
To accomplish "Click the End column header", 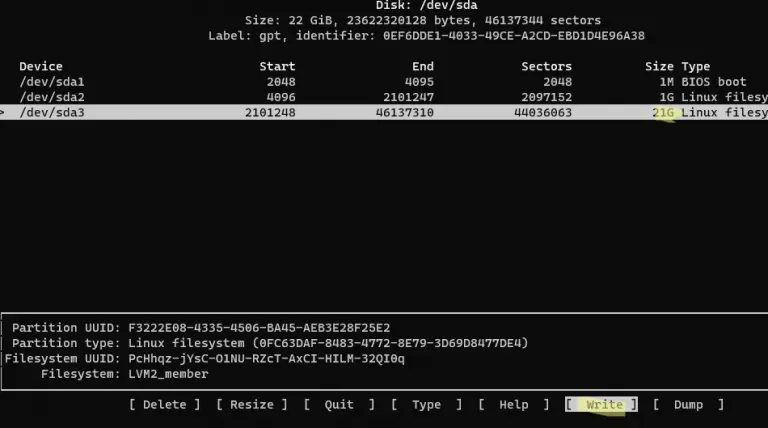I will pyautogui.click(x=423, y=66).
